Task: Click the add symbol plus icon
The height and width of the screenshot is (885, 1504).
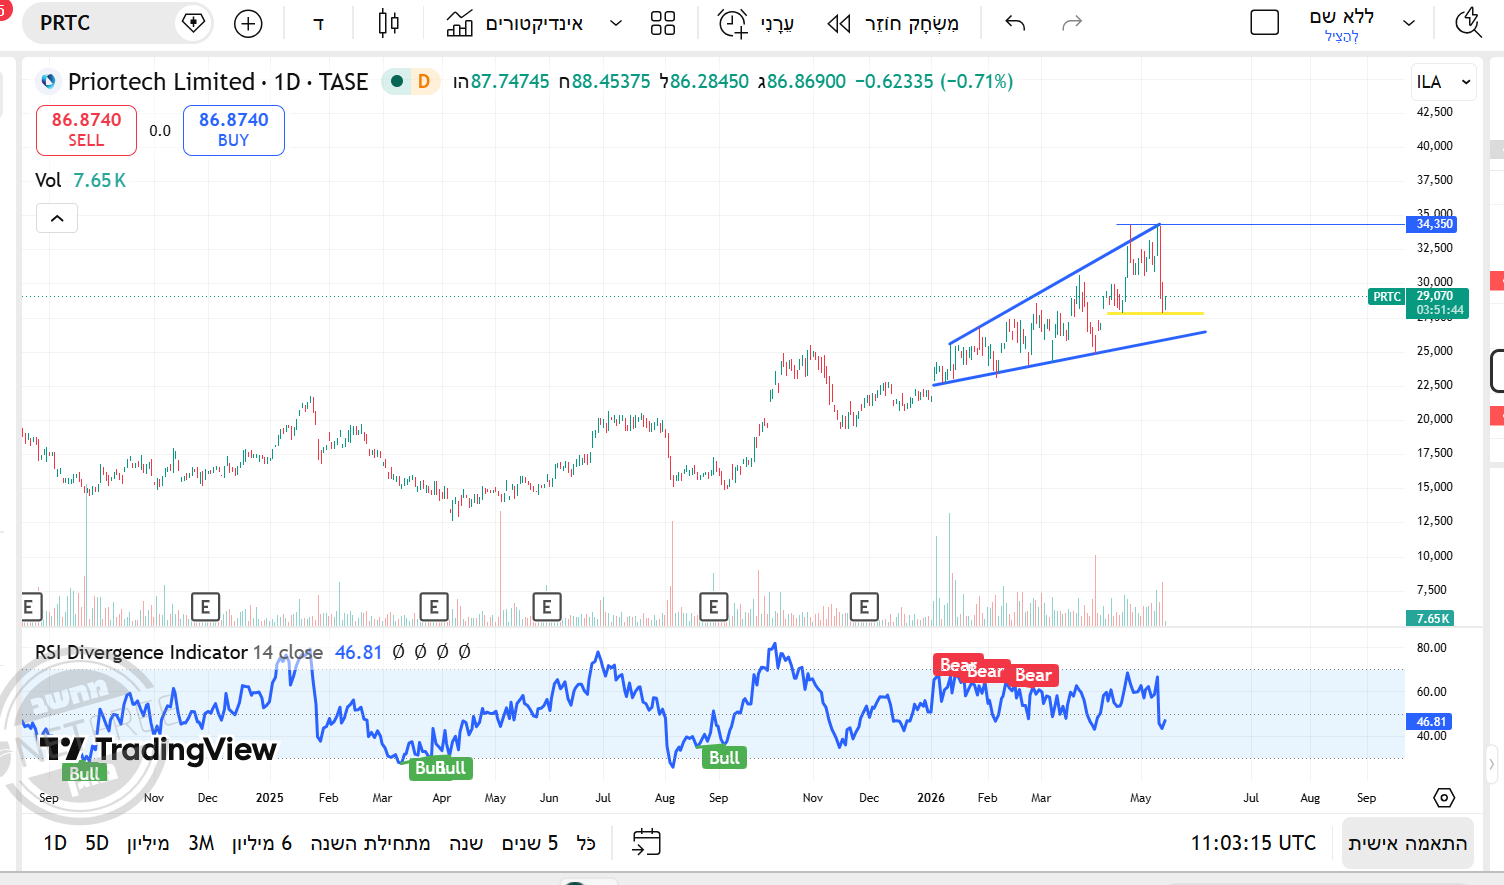Action: (x=248, y=23)
